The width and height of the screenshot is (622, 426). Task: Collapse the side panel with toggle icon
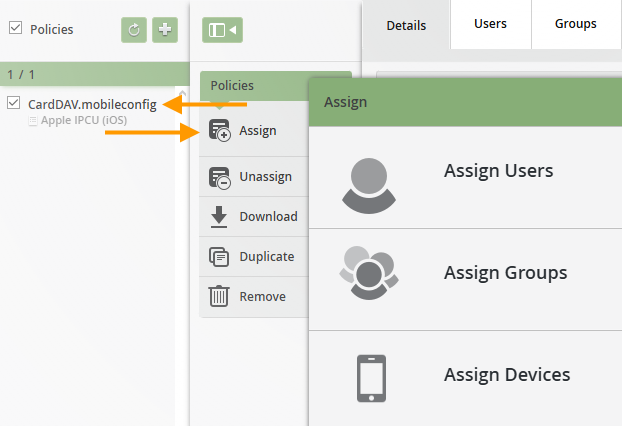click(x=222, y=30)
